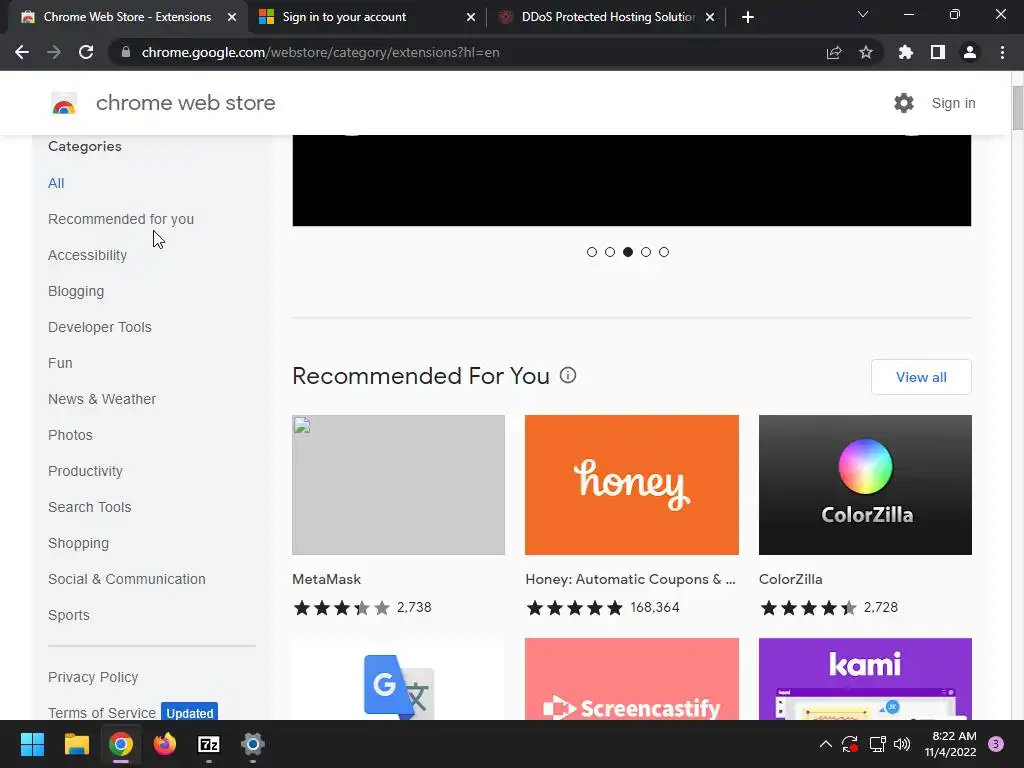1024x768 pixels.
Task: Close the Sign in to your account tab
Action: click(470, 17)
